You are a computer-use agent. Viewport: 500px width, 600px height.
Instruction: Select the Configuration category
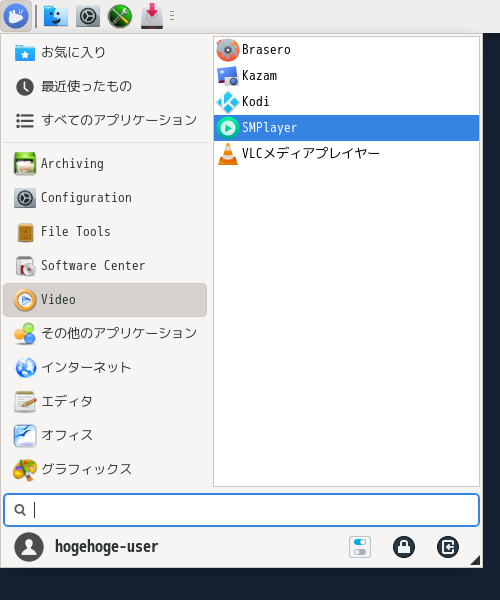pos(105,198)
